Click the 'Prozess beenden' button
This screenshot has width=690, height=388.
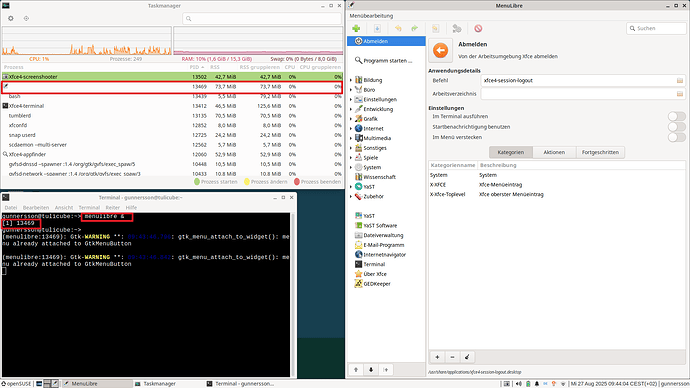[317, 182]
